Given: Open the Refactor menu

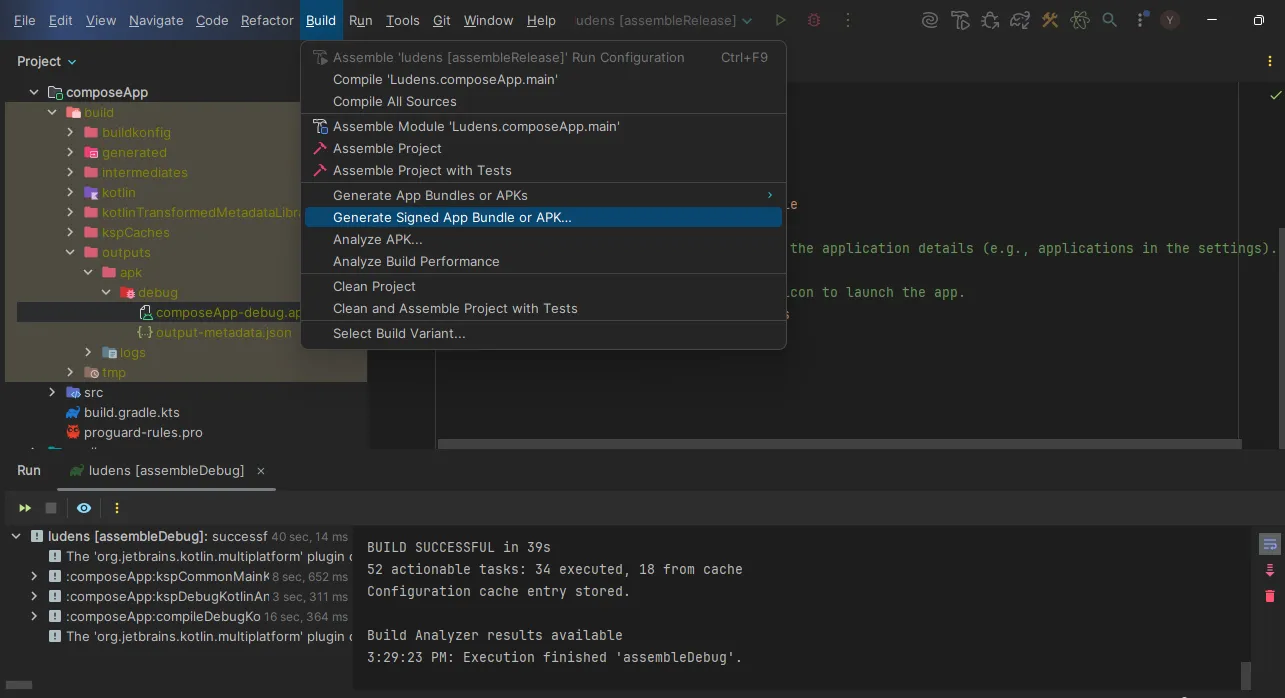Looking at the screenshot, I should [267, 20].
